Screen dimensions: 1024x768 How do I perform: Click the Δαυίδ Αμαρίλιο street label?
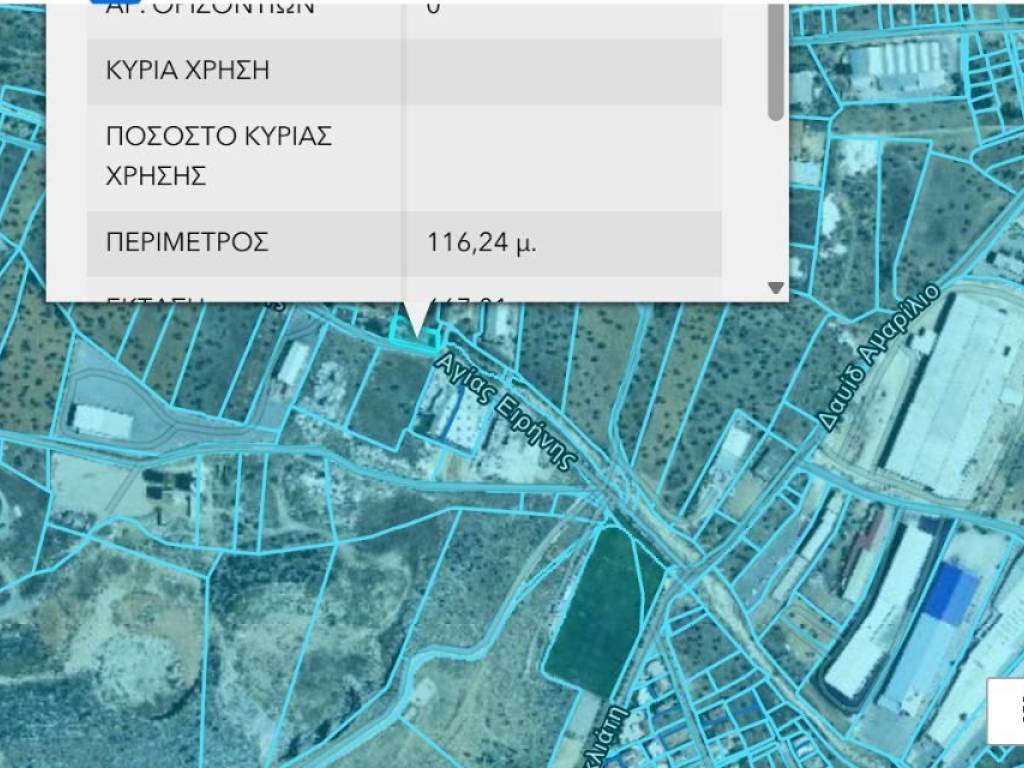880,357
